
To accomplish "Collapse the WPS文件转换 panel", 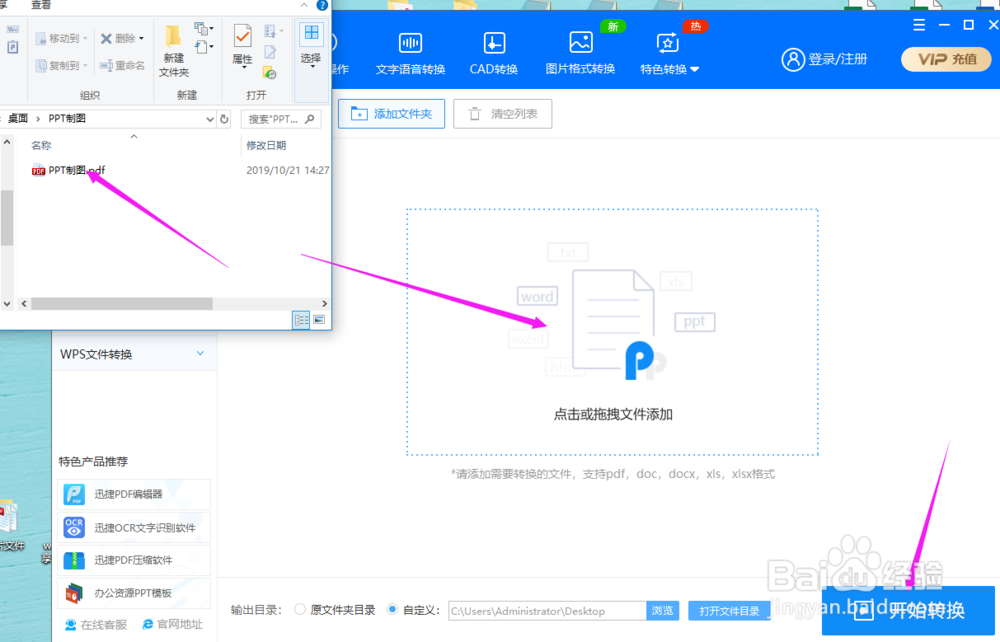I will pyautogui.click(x=198, y=352).
